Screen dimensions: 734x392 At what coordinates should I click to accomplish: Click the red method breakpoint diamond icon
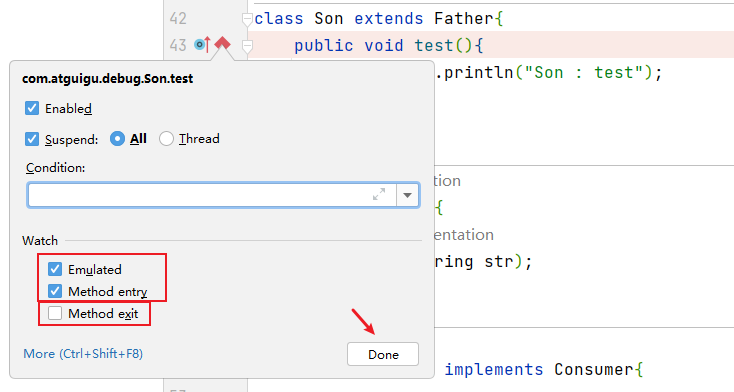[222, 44]
